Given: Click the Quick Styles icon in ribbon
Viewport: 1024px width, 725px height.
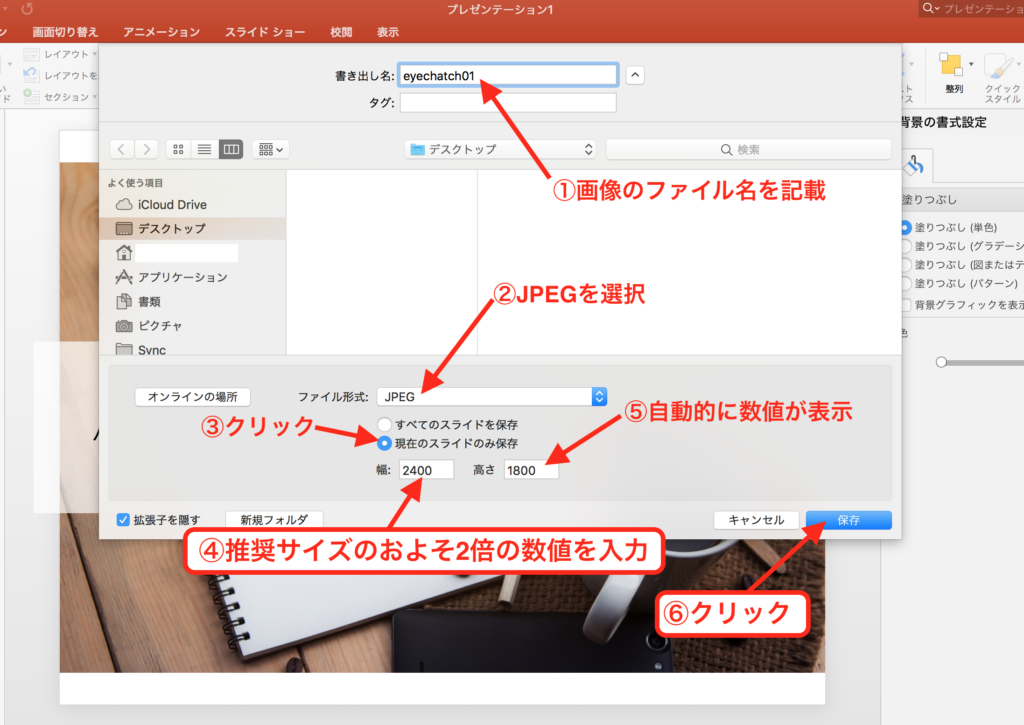Looking at the screenshot, I should [x=1001, y=70].
